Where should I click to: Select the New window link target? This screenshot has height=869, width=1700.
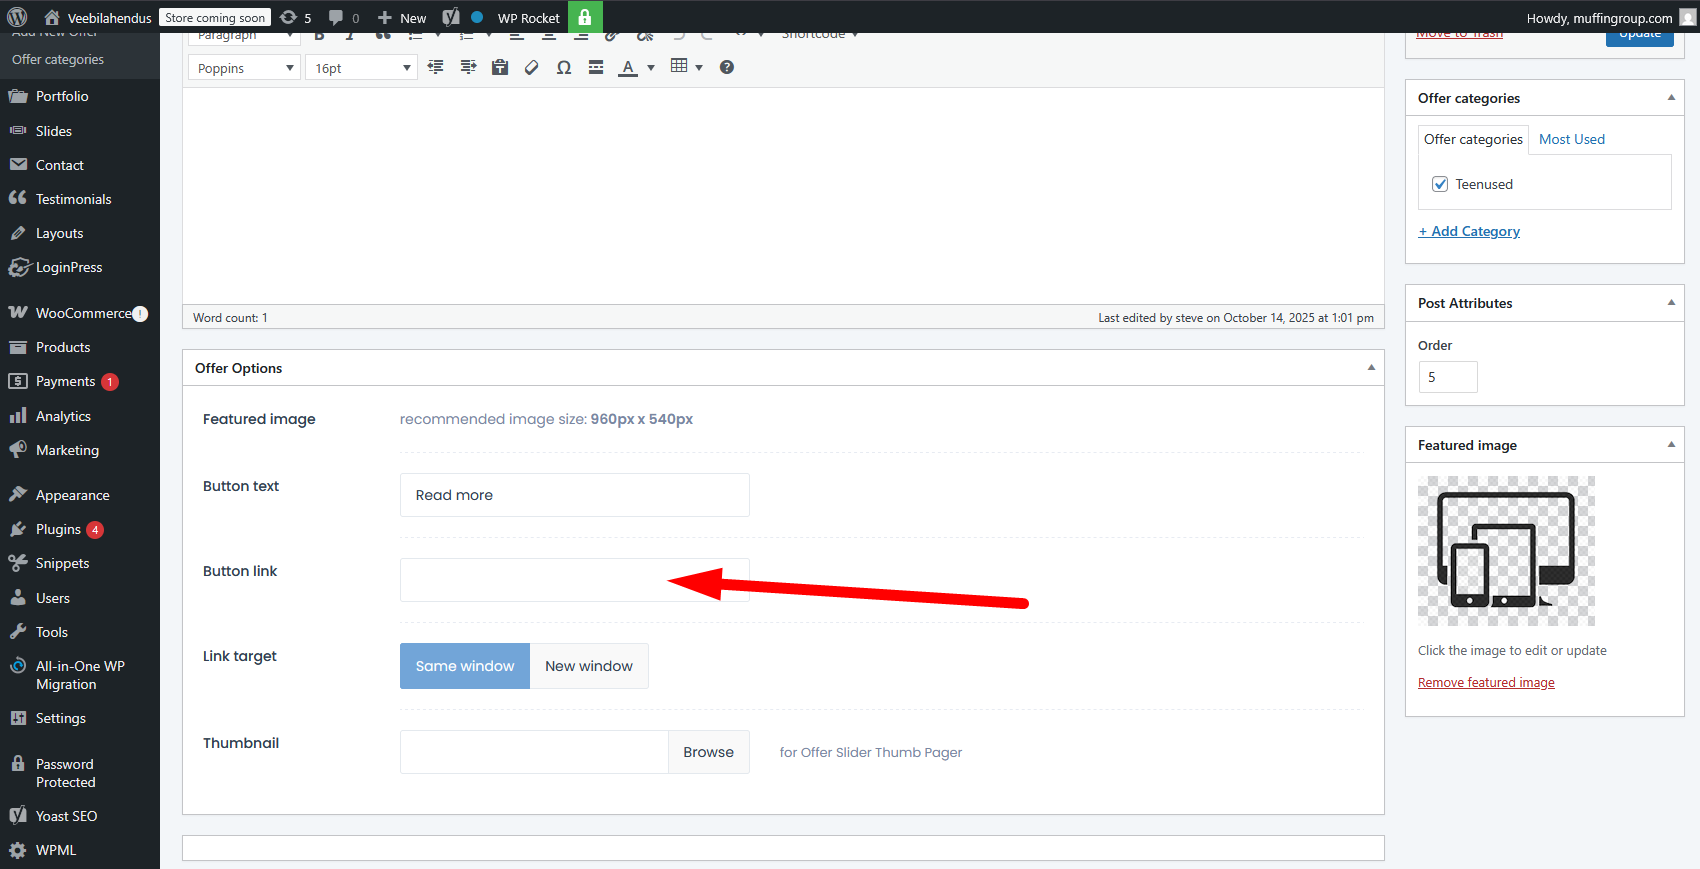pos(589,666)
